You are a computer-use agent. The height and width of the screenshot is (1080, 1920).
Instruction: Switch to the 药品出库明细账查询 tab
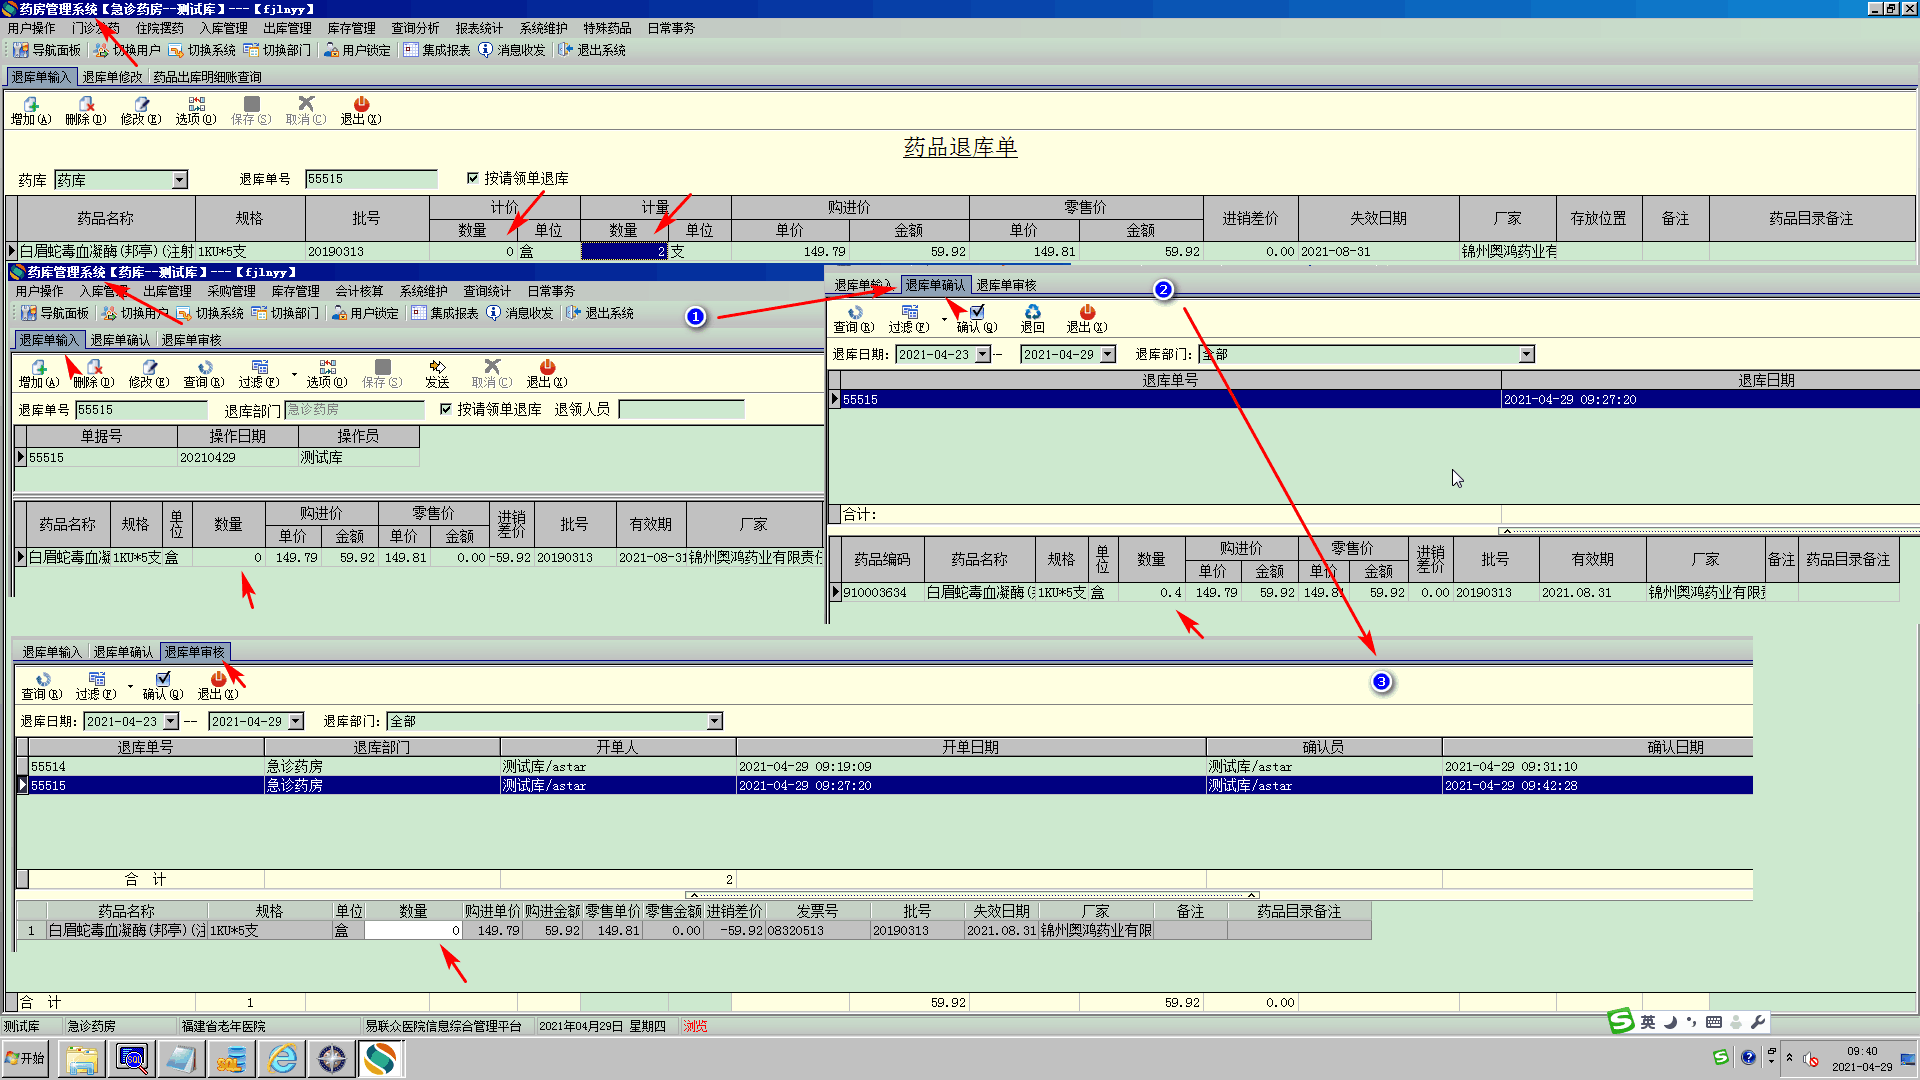point(207,77)
